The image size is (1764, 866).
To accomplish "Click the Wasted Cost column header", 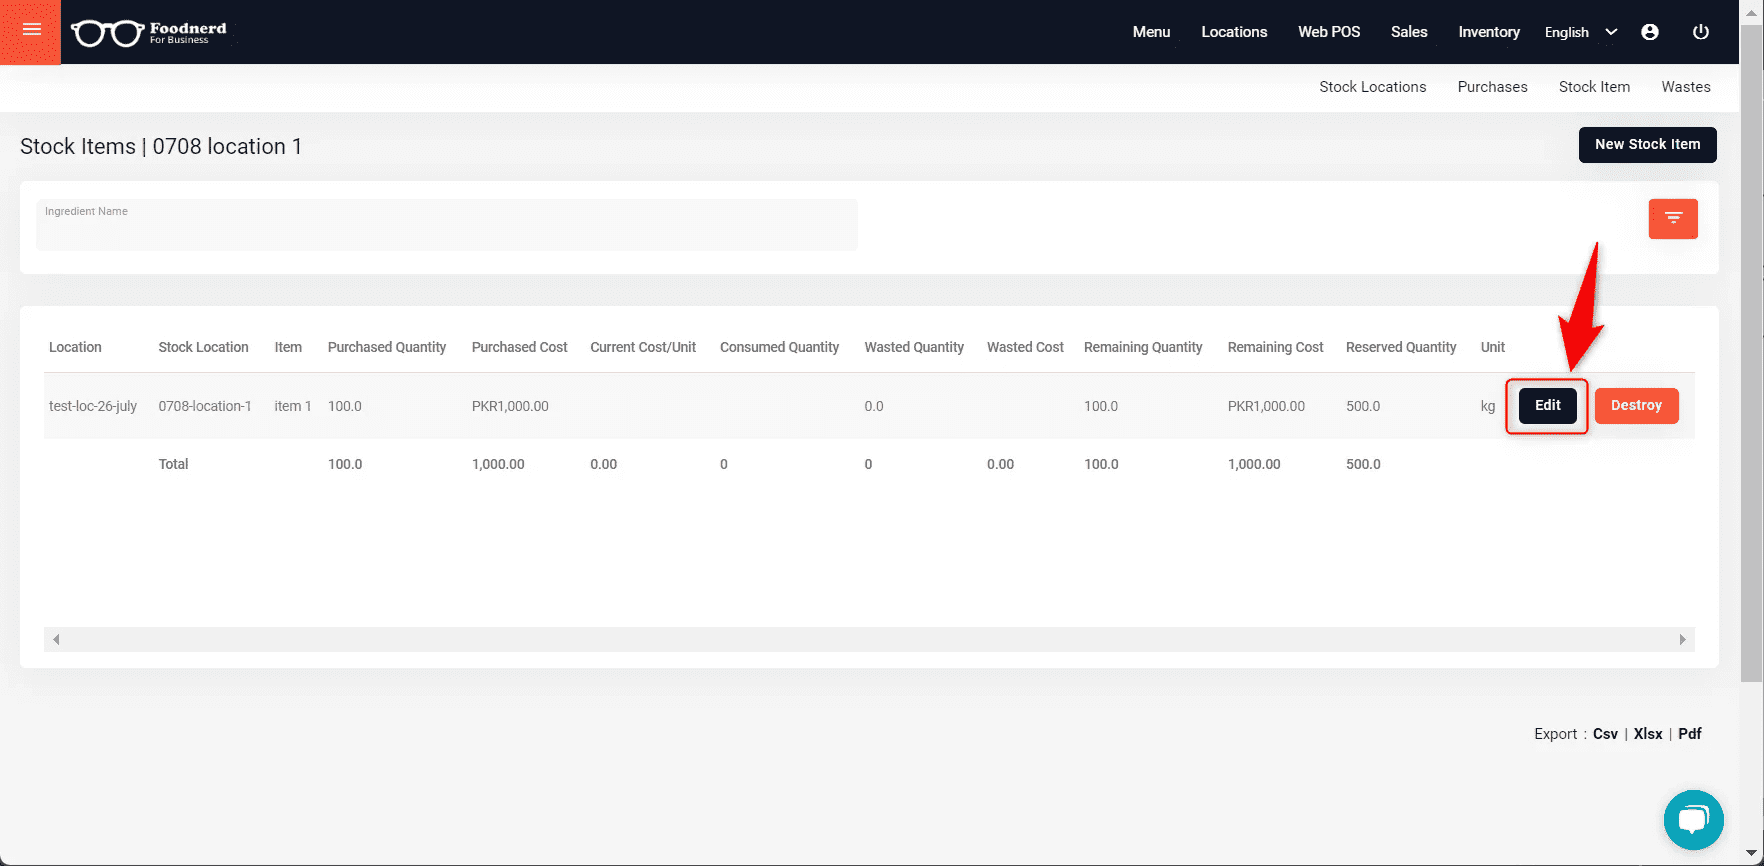I will coord(1025,347).
